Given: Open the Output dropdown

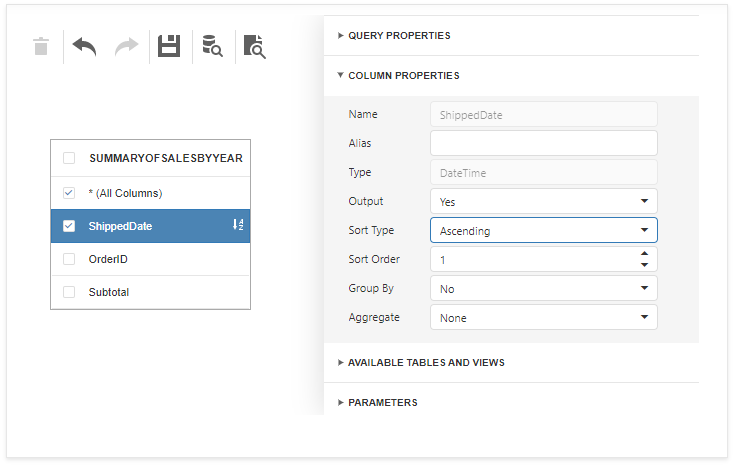Looking at the screenshot, I should tap(543, 201).
